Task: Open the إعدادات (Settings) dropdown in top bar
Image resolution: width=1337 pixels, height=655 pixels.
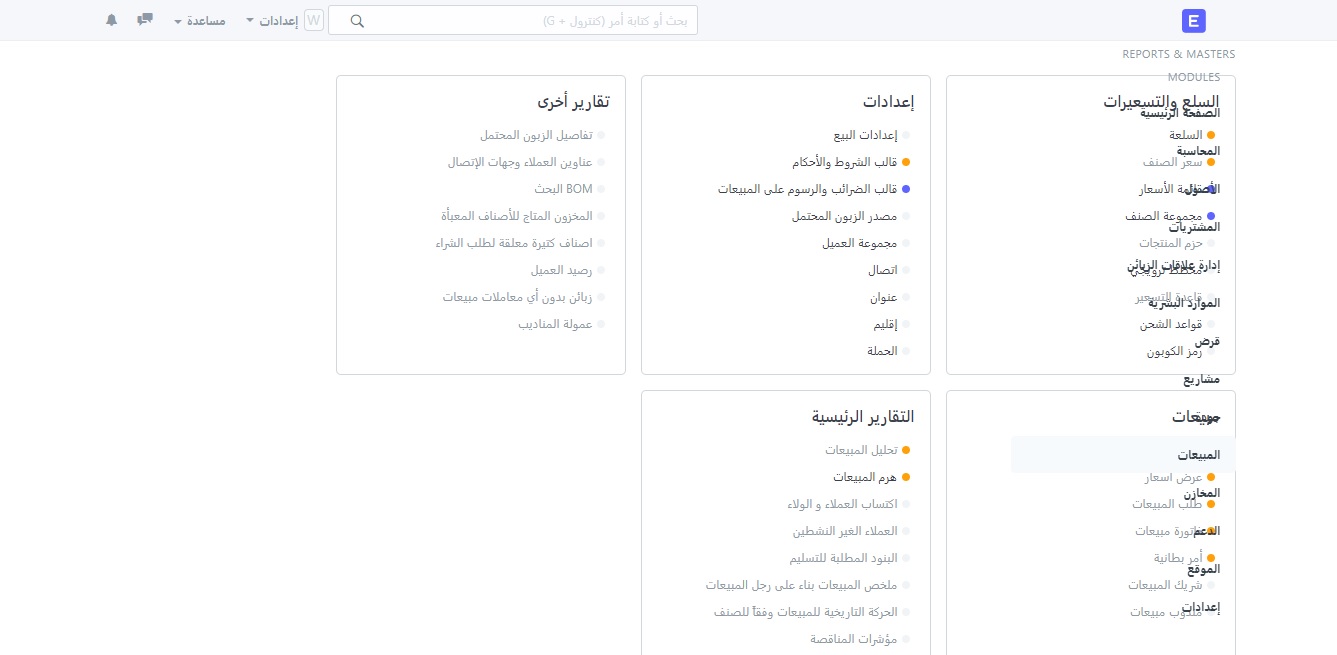Action: click(276, 20)
